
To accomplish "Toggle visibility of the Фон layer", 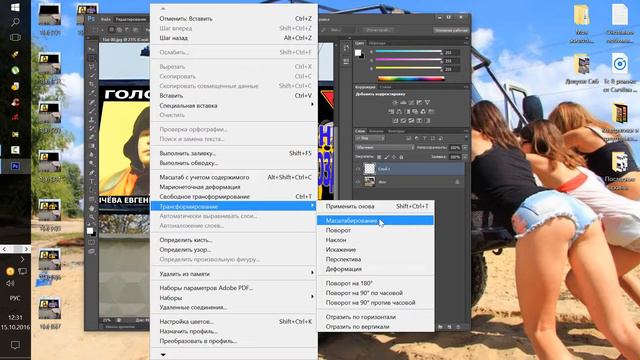I will tap(358, 182).
